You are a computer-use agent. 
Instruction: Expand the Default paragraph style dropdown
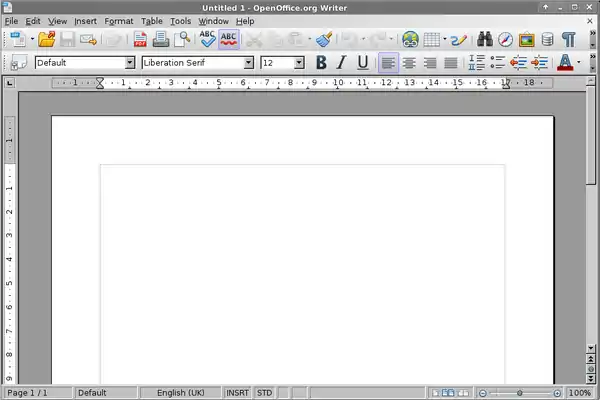[x=129, y=63]
